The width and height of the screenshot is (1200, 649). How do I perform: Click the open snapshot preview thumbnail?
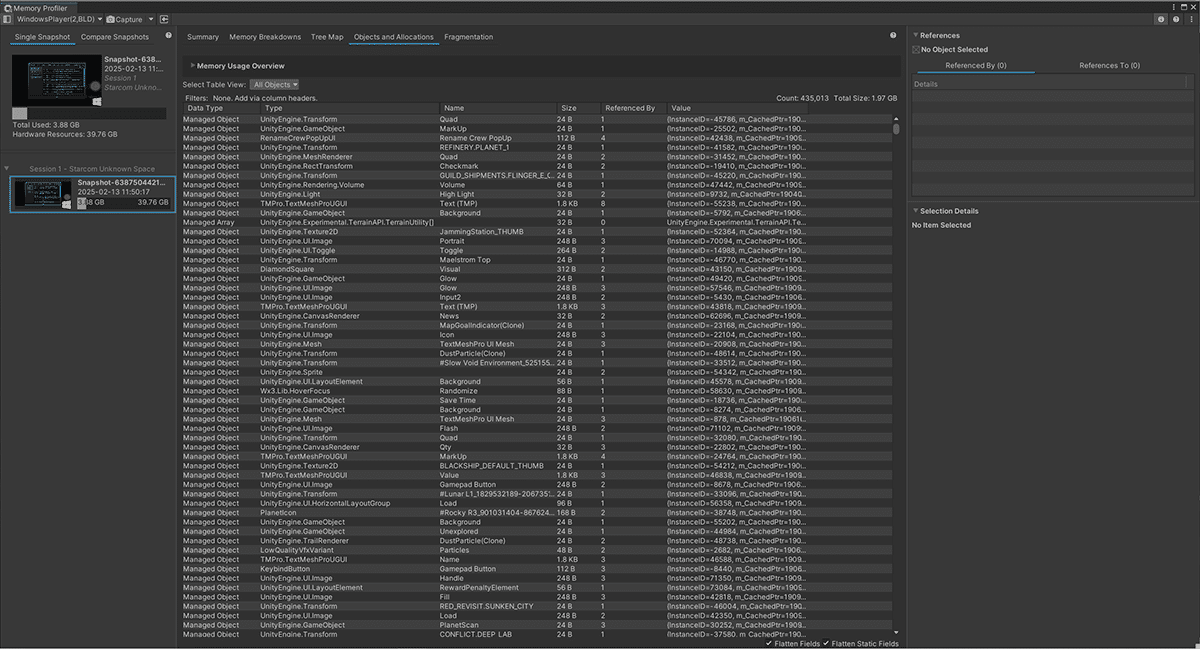tap(57, 80)
